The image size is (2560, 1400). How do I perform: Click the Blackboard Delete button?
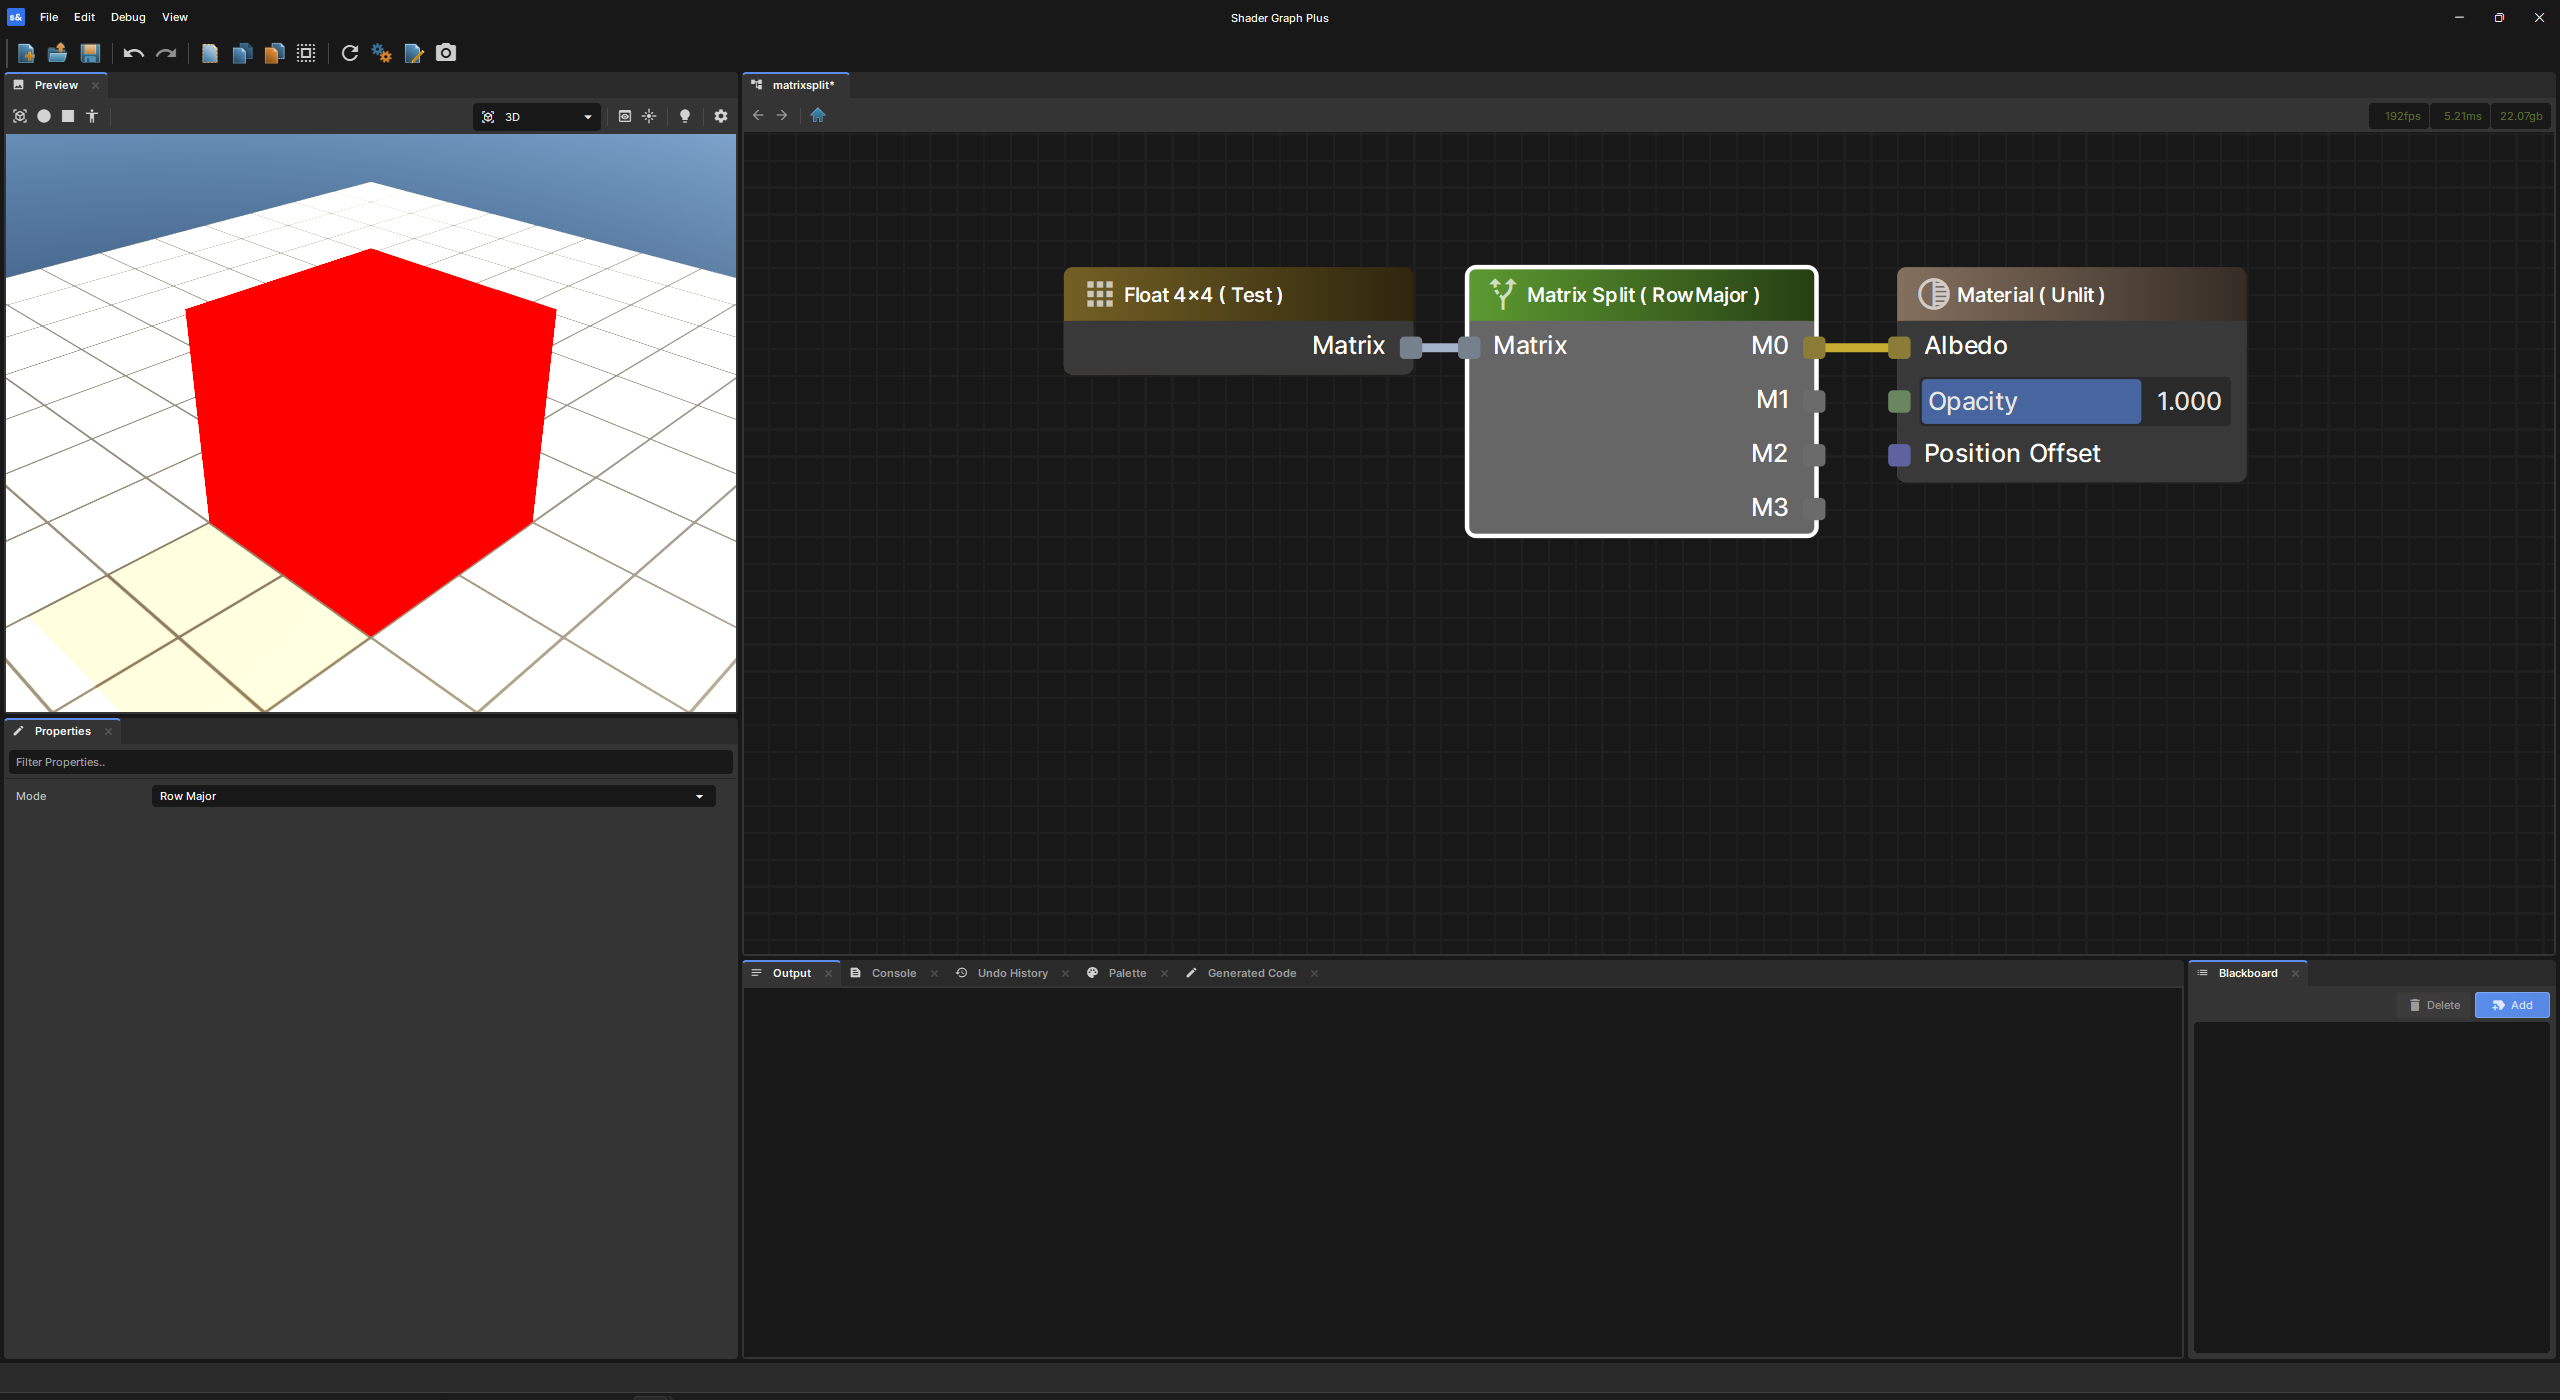[x=2434, y=1005]
